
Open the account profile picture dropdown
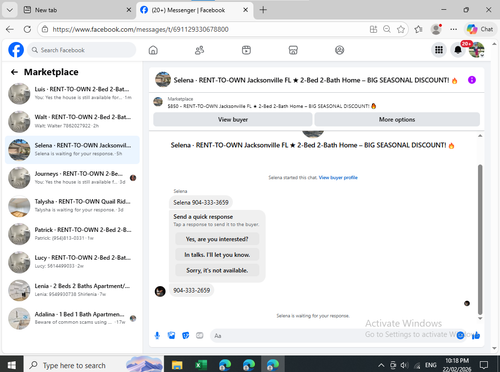tap(477, 50)
